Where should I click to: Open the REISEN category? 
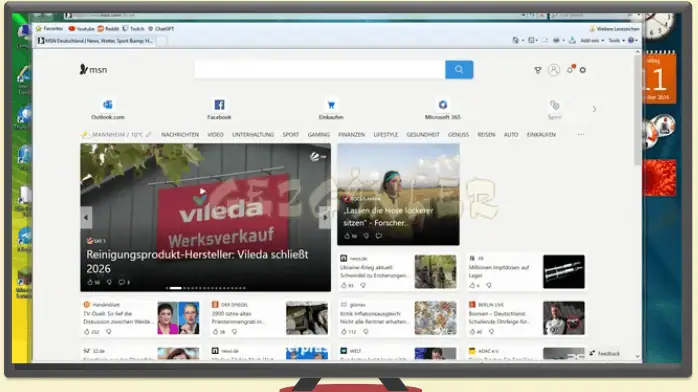coord(486,134)
